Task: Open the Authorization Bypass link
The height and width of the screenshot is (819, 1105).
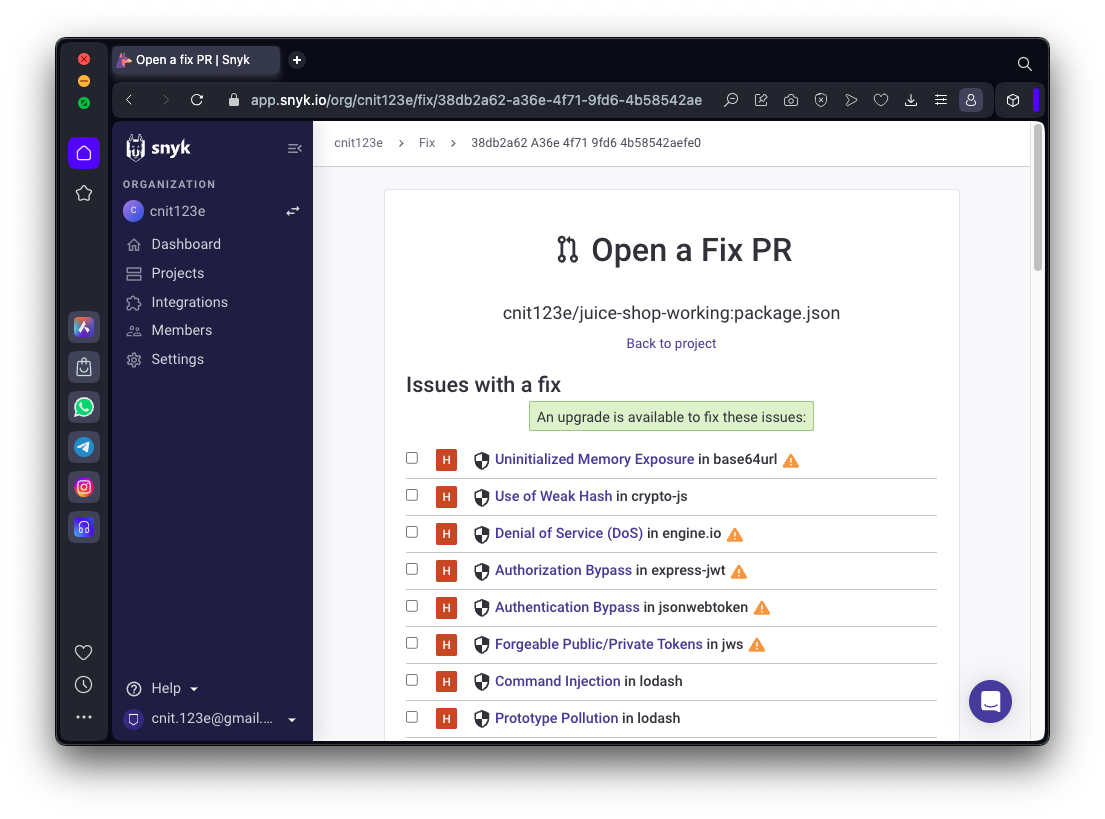Action: [x=563, y=569]
